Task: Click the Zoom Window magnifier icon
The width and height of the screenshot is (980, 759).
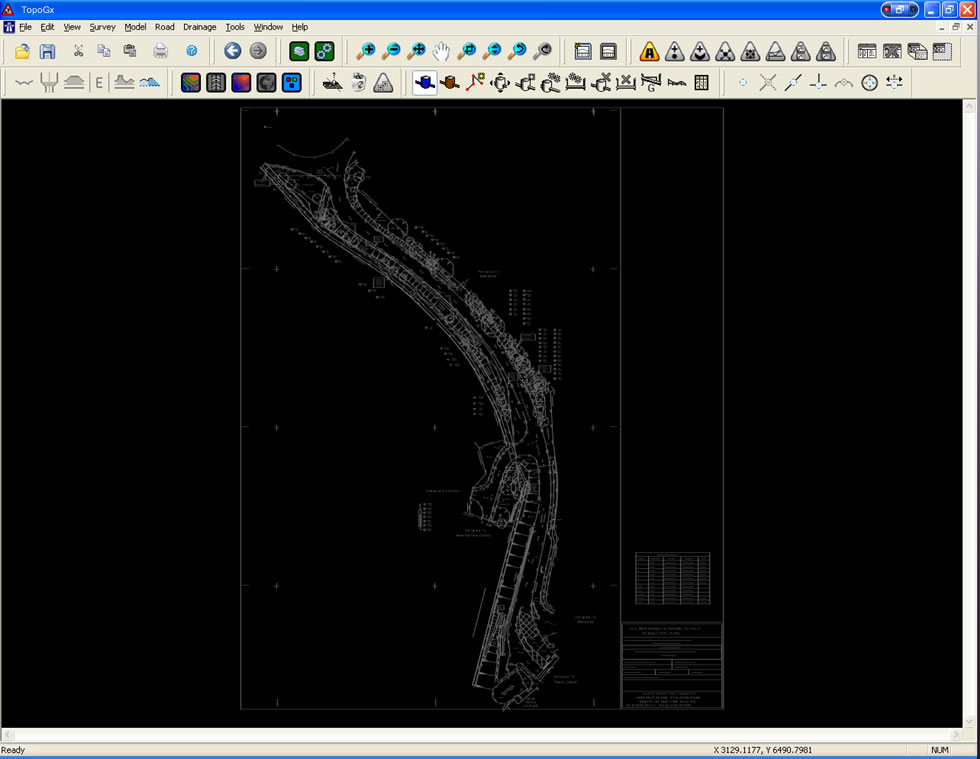Action: pos(467,51)
